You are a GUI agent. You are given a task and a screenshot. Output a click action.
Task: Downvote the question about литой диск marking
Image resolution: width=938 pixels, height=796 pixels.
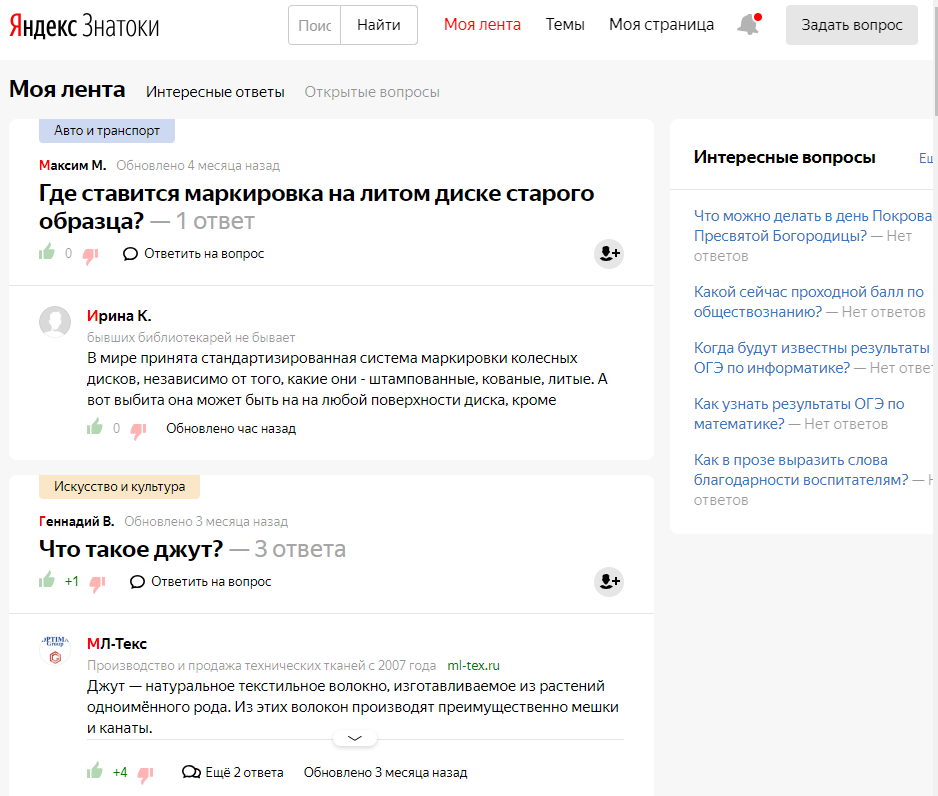[90, 255]
